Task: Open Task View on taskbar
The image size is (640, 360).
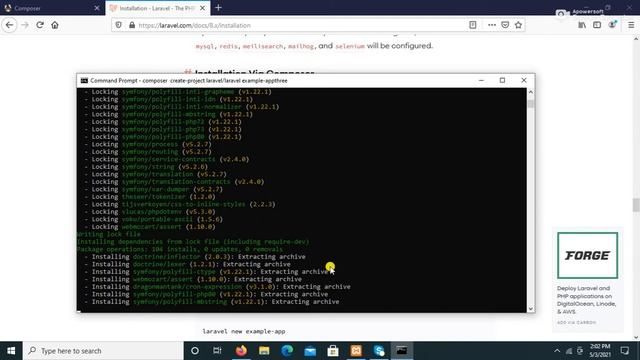Action: pyautogui.click(x=217, y=351)
